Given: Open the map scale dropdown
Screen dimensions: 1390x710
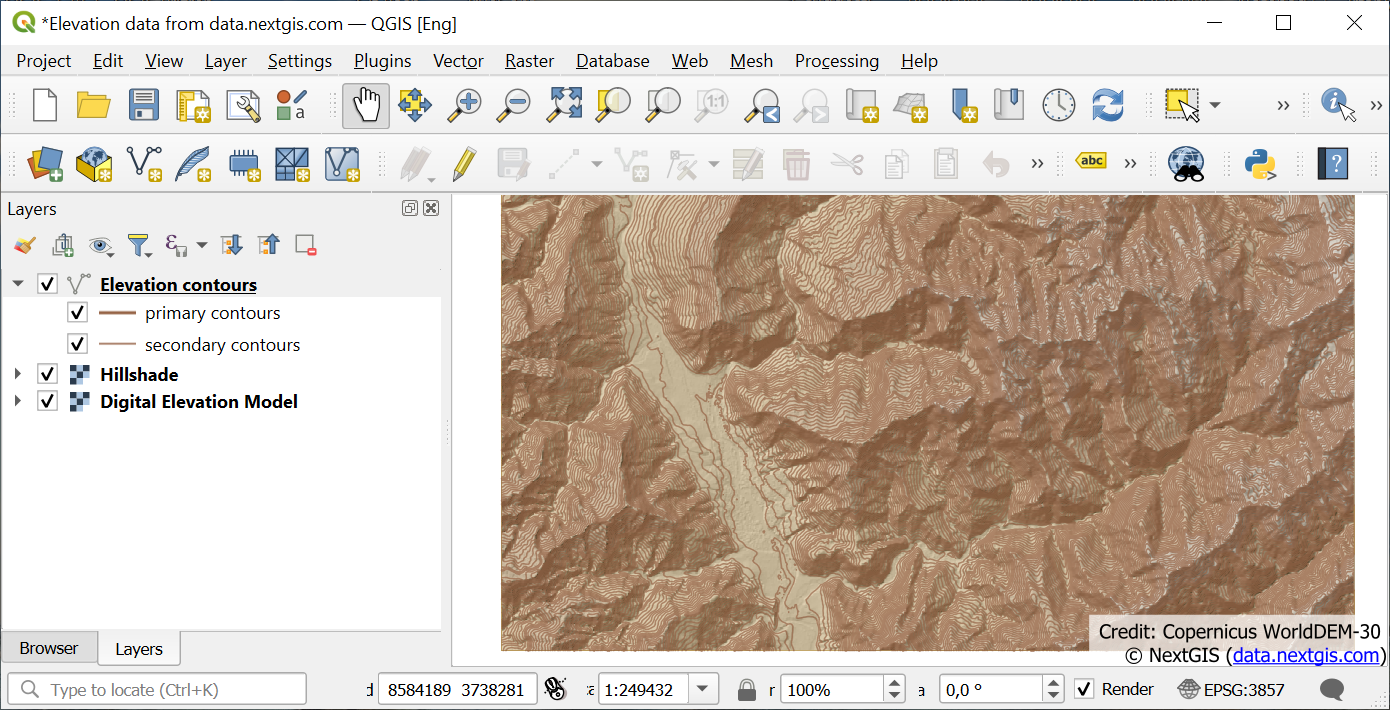Looking at the screenshot, I should pyautogui.click(x=703, y=689).
